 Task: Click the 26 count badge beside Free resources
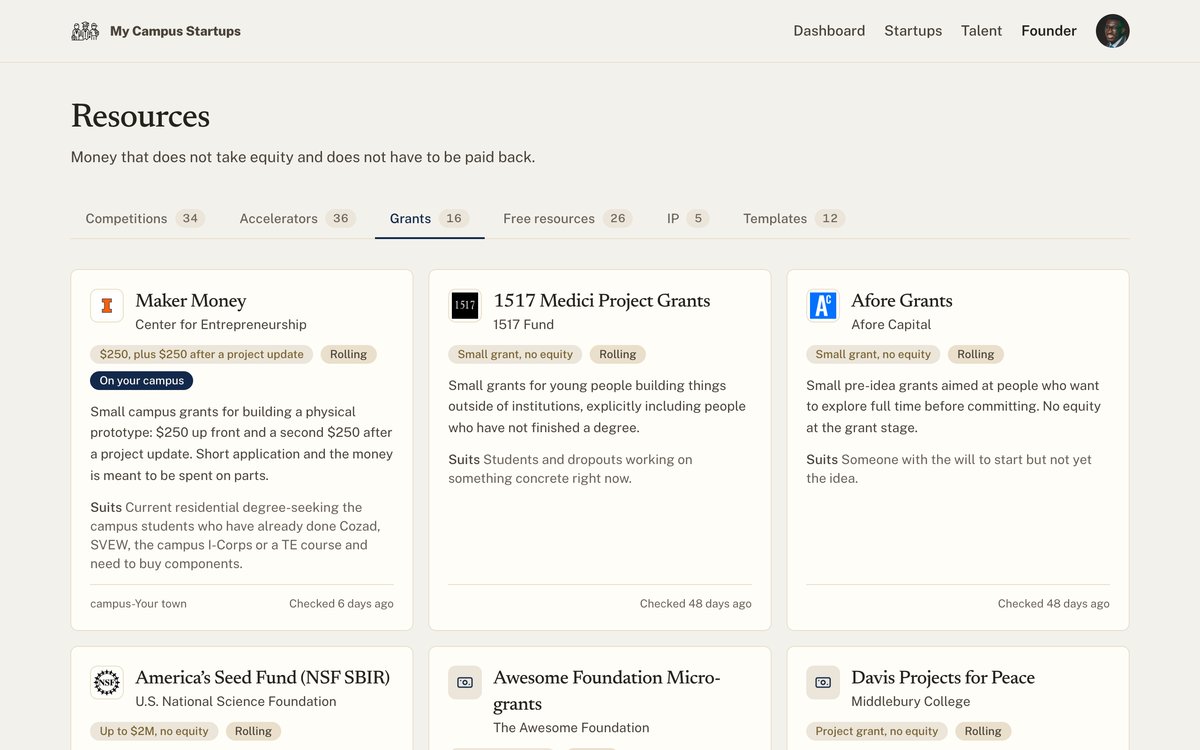[618, 218]
